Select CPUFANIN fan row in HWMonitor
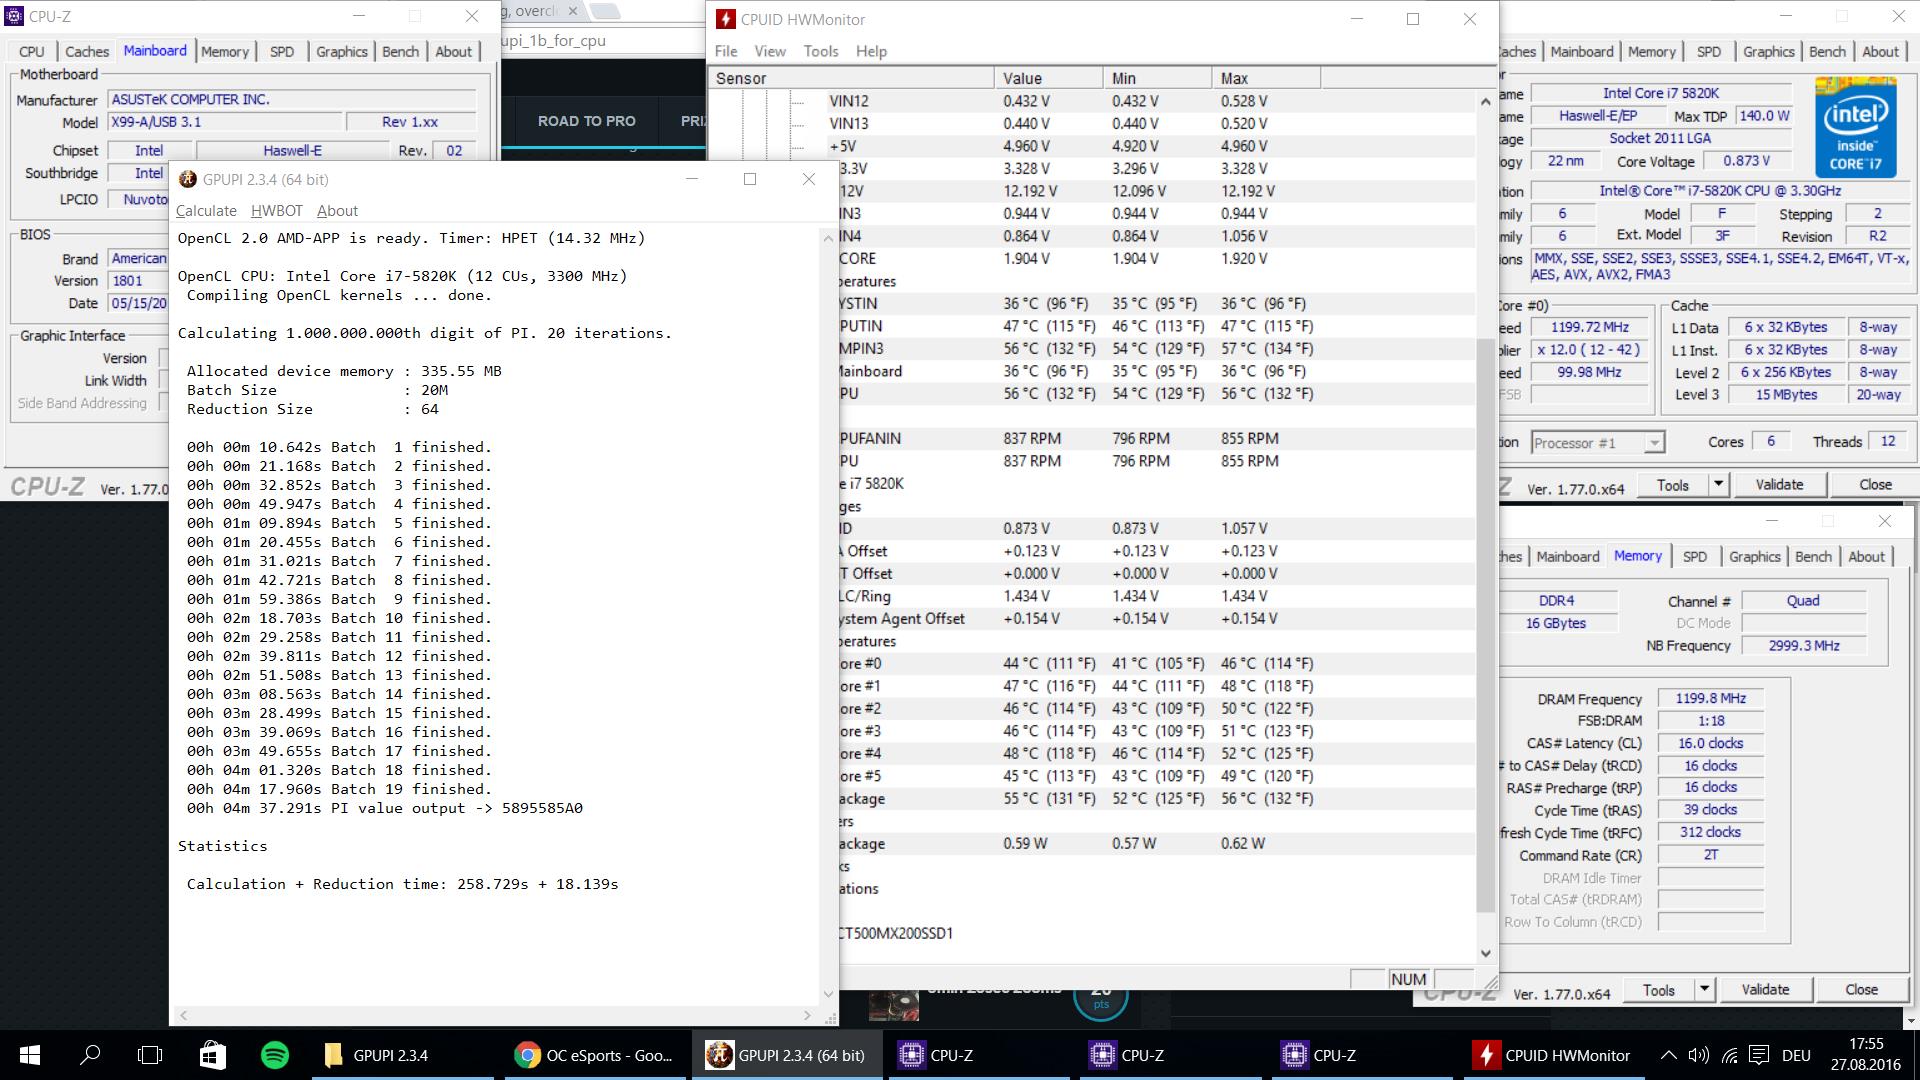Screen dimensions: 1920x1080 tap(1158, 438)
